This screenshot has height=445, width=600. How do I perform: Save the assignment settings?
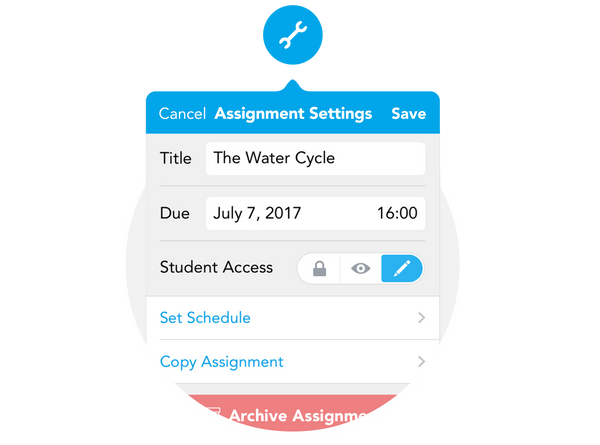(408, 114)
